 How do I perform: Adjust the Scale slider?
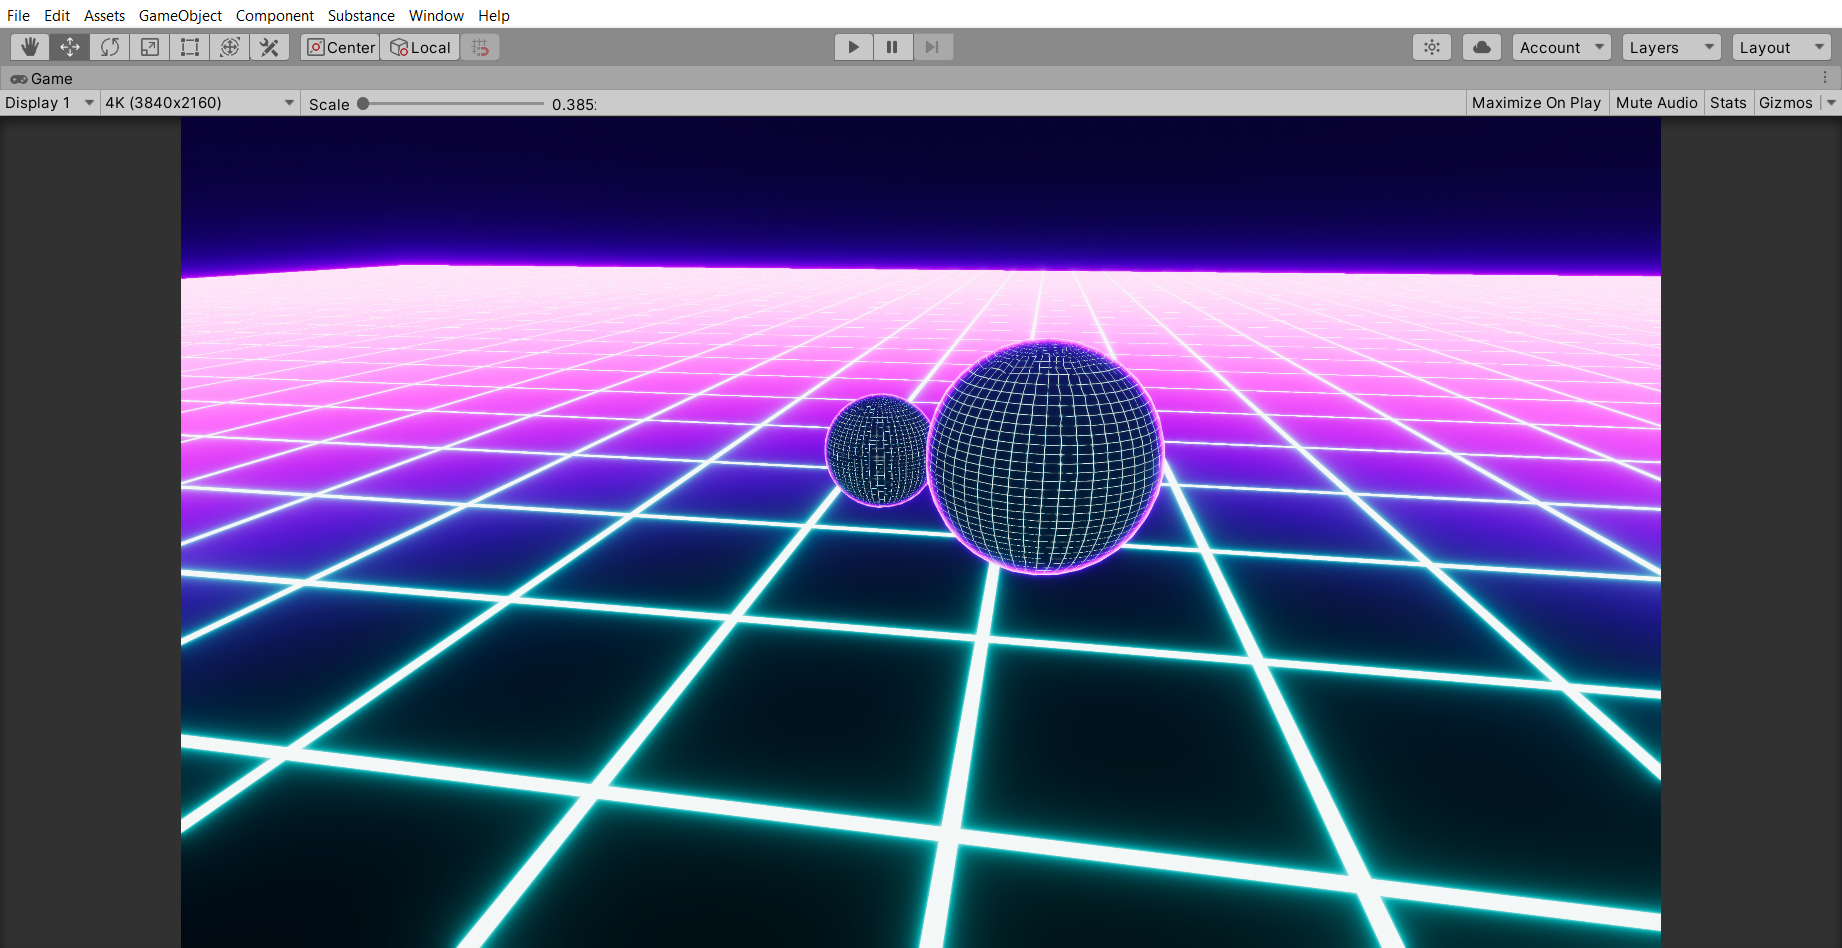[x=452, y=103]
